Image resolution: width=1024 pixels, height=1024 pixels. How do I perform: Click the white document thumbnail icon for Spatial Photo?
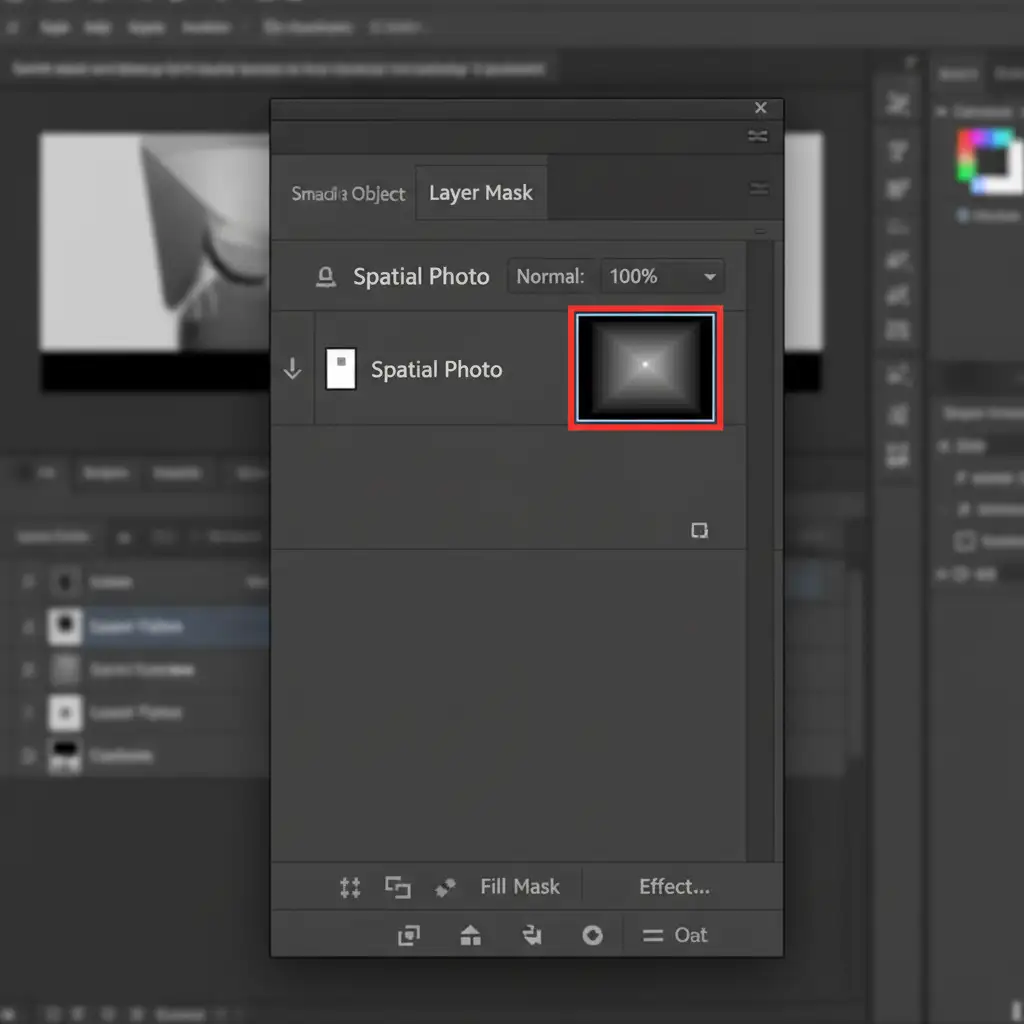[x=341, y=369]
